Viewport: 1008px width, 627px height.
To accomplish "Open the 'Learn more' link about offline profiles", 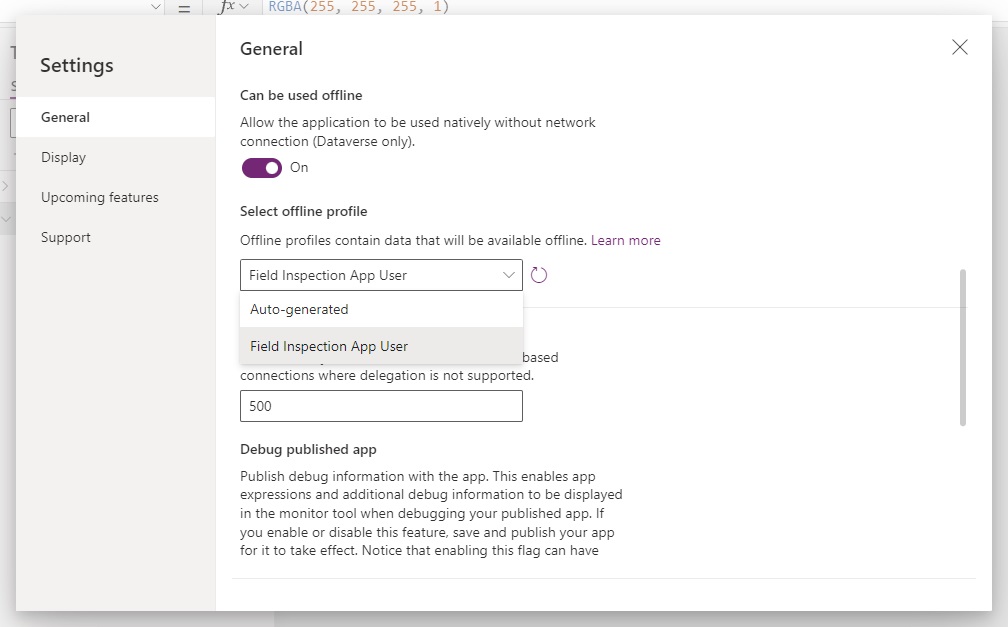I will pos(626,240).
